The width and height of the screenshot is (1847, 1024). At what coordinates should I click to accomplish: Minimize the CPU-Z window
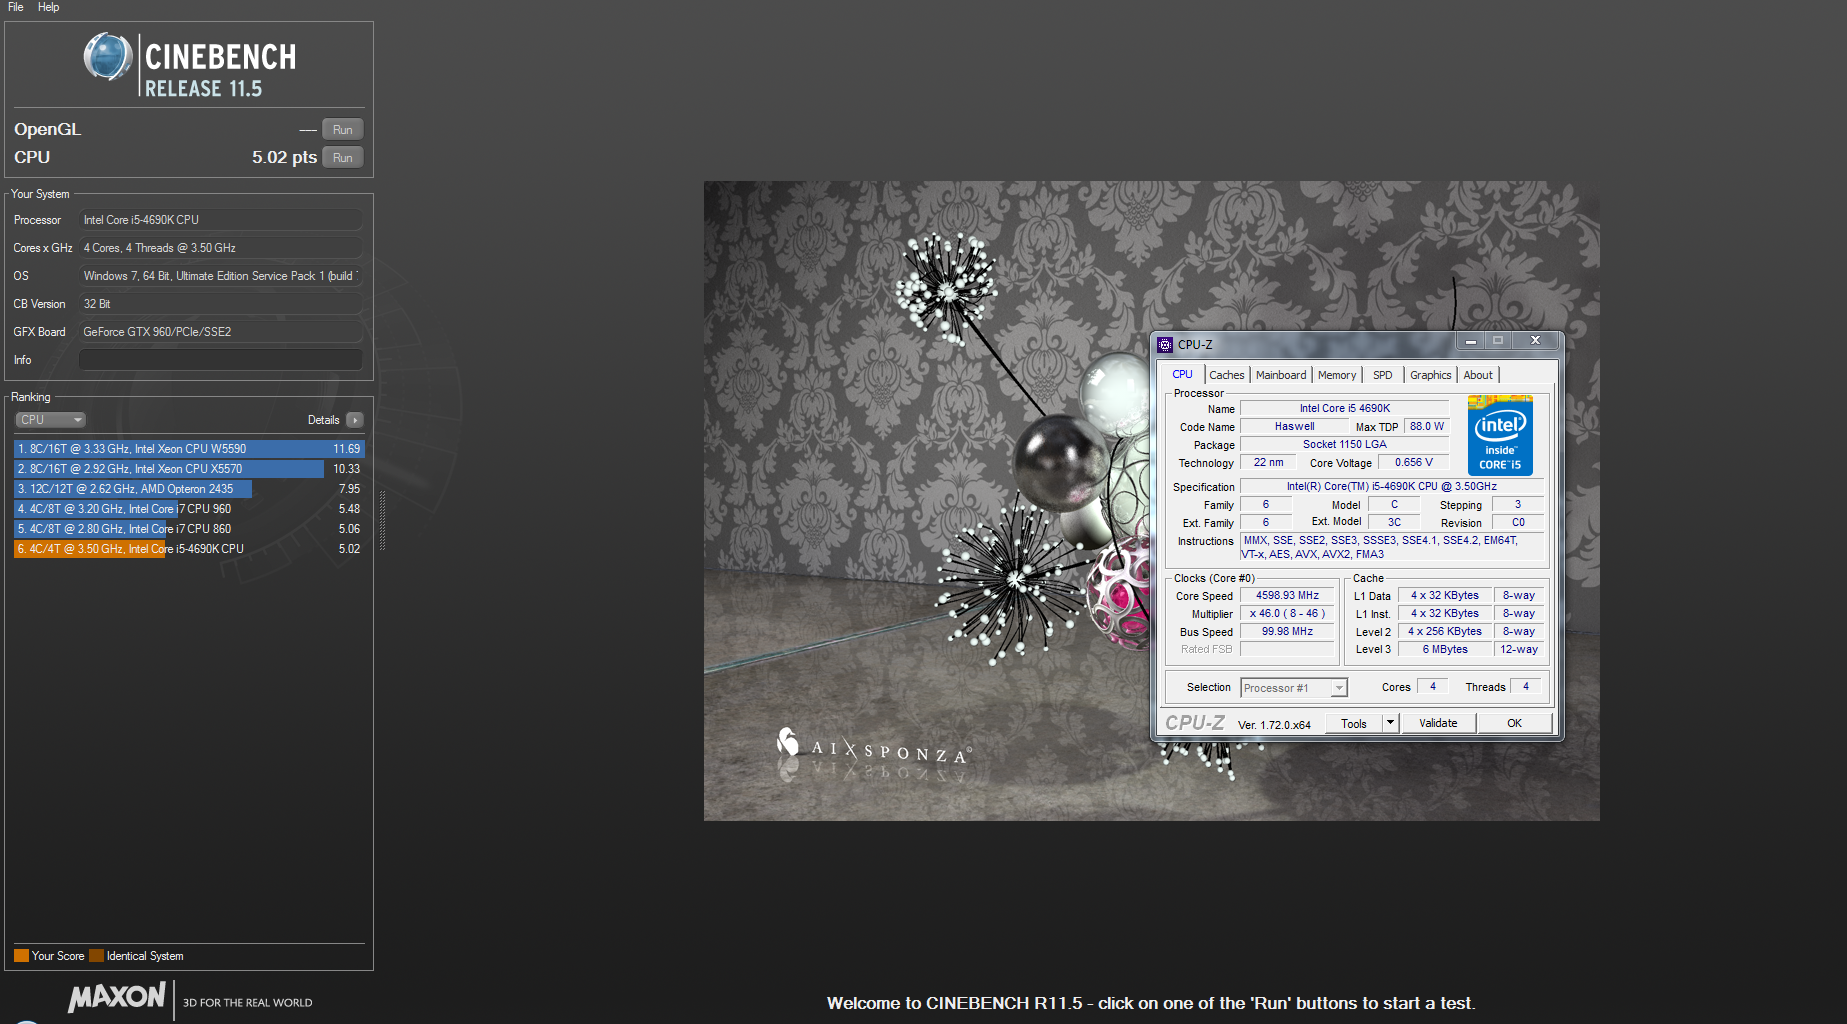coord(1470,341)
